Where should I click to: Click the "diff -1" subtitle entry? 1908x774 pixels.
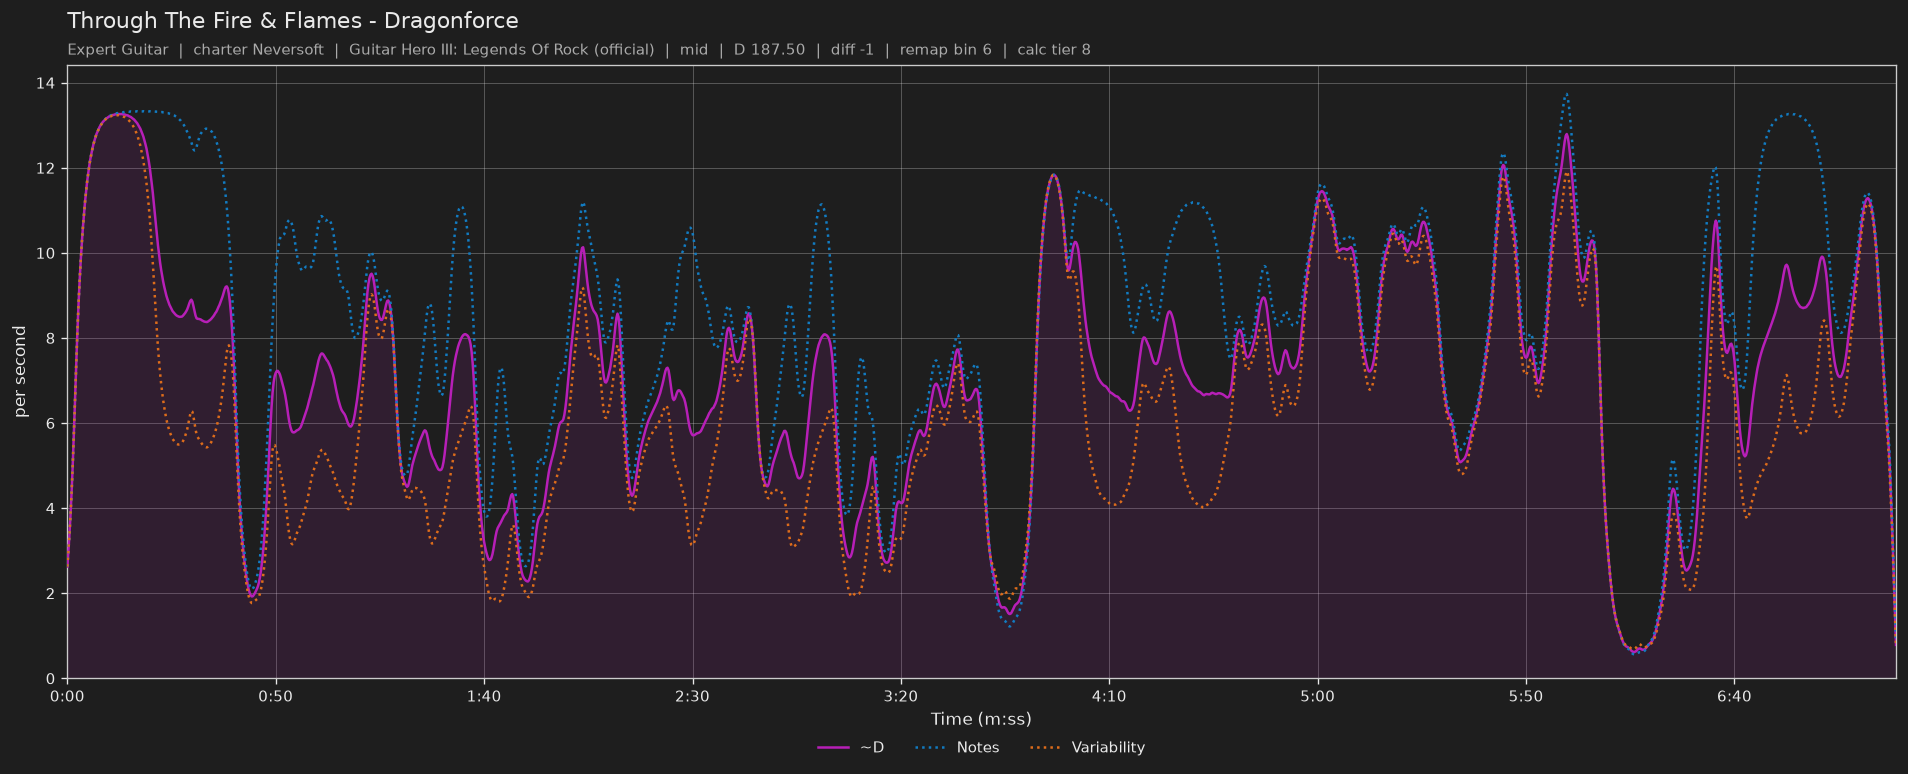(852, 50)
